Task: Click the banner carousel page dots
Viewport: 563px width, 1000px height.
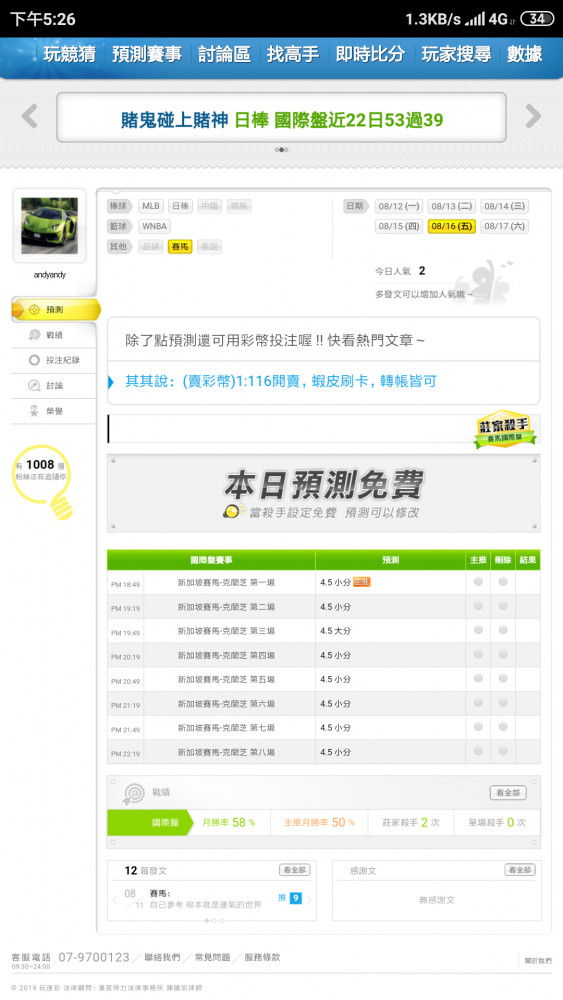Action: click(281, 151)
